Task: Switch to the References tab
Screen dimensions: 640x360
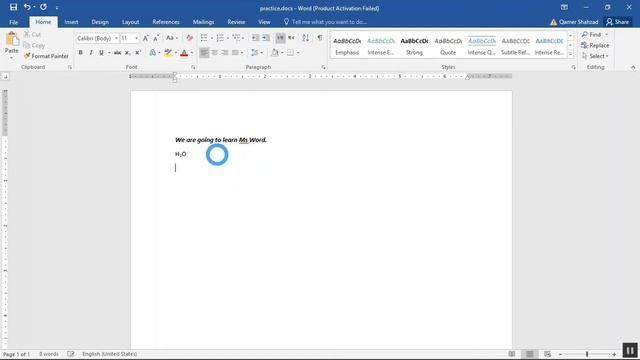Action: pyautogui.click(x=166, y=22)
